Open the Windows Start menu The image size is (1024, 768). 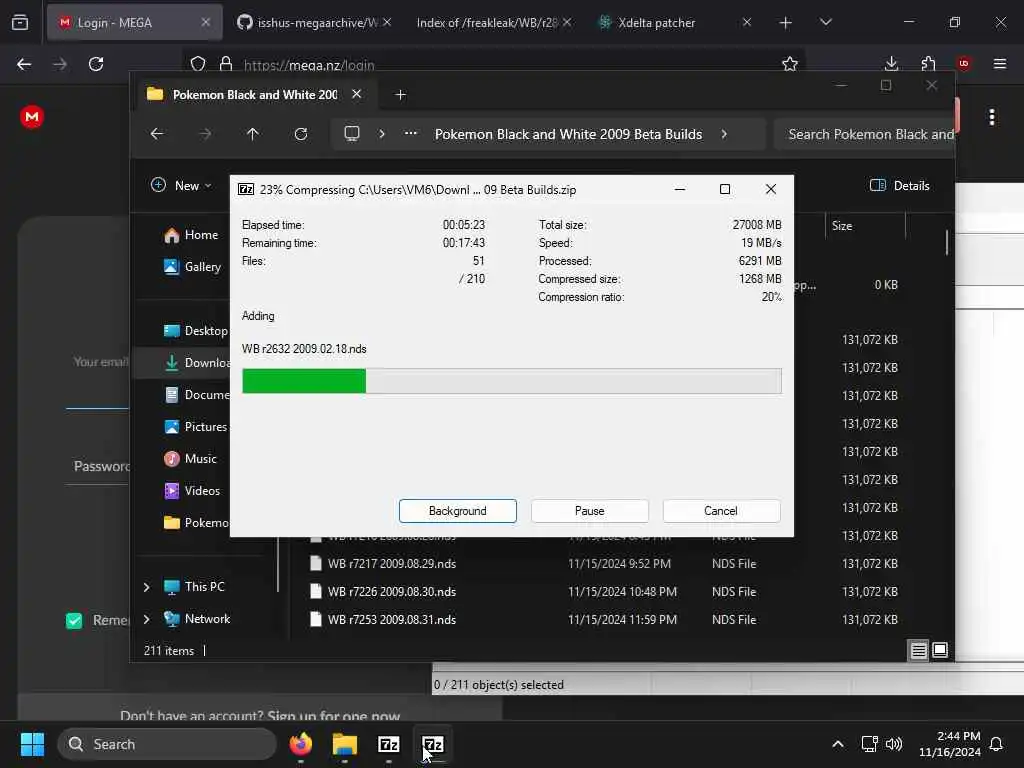pyautogui.click(x=32, y=744)
